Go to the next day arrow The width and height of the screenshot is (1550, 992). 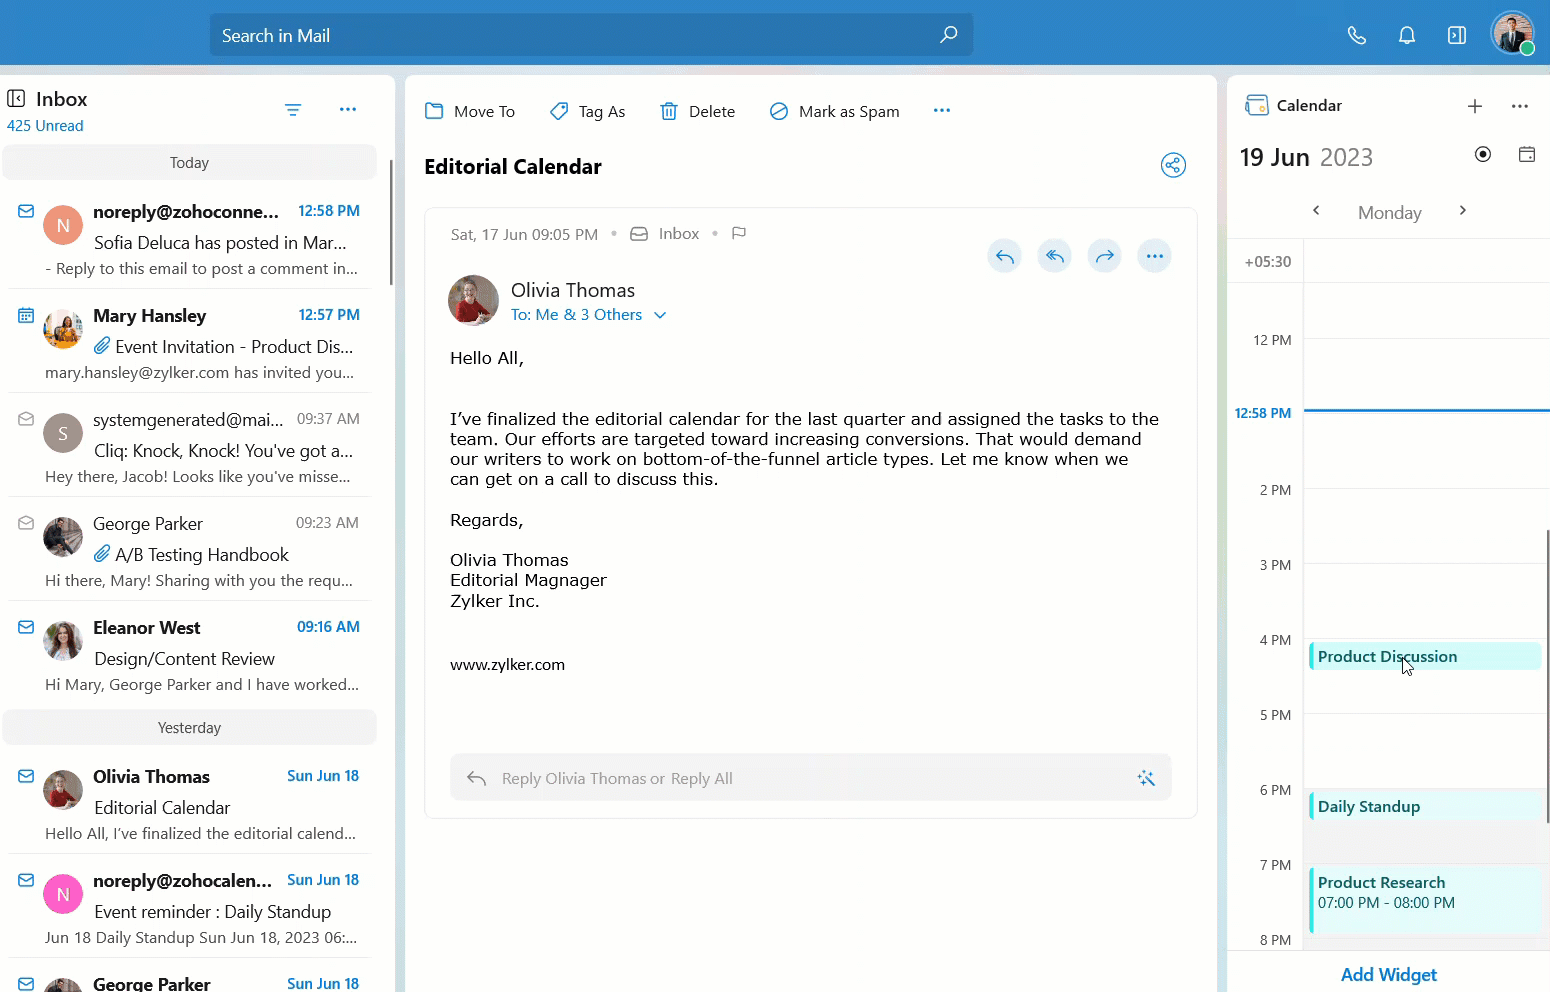coord(1463,210)
